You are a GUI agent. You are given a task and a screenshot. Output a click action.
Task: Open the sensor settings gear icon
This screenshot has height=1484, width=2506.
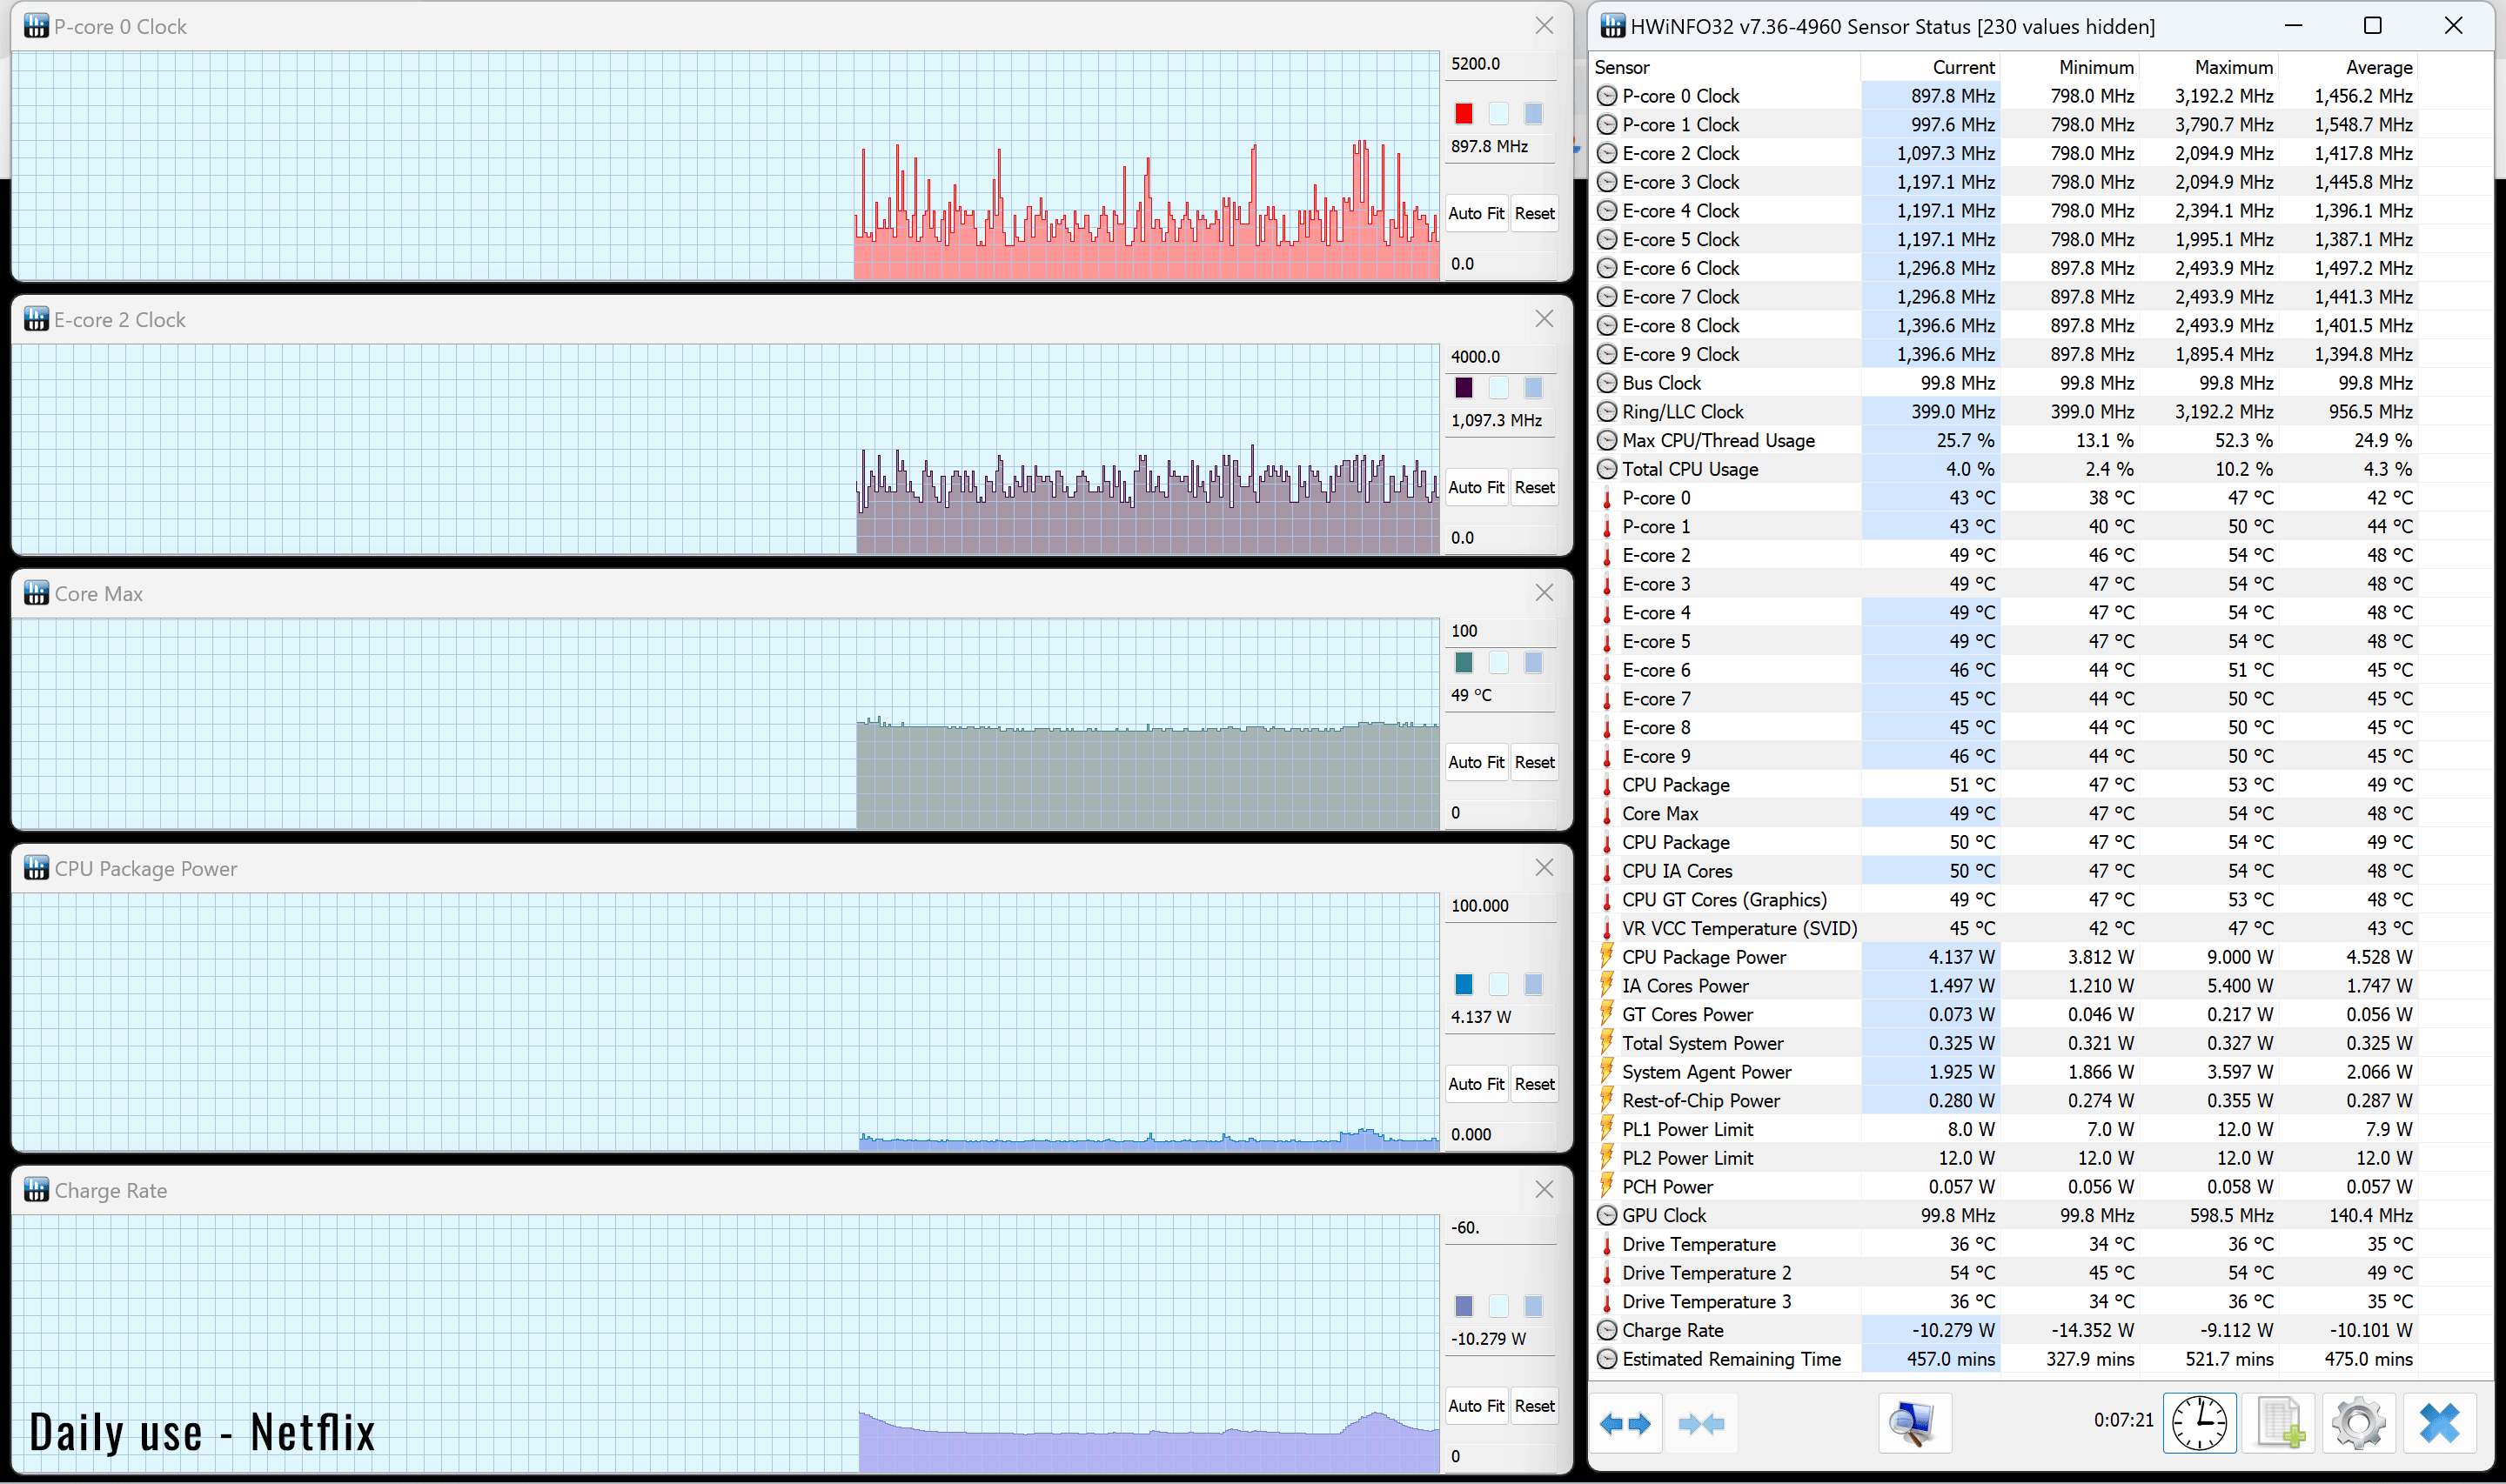[x=2359, y=1423]
